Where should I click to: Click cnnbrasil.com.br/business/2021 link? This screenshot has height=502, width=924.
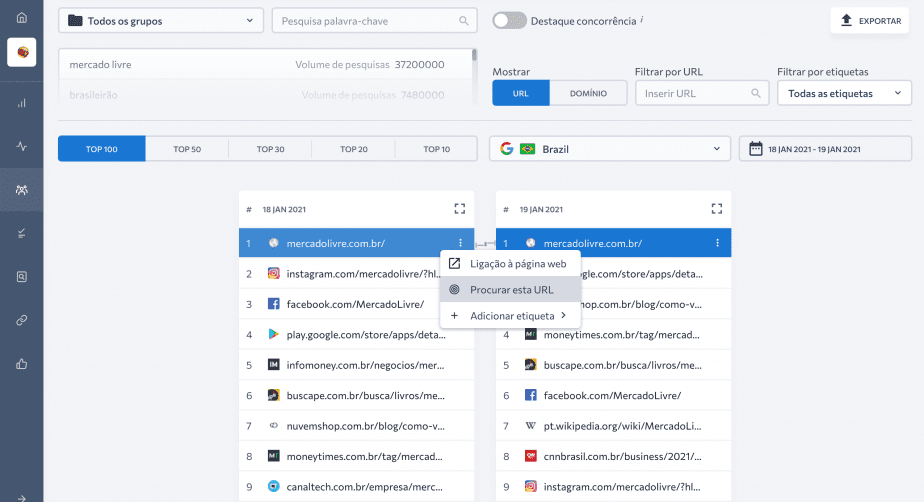tap(622, 457)
